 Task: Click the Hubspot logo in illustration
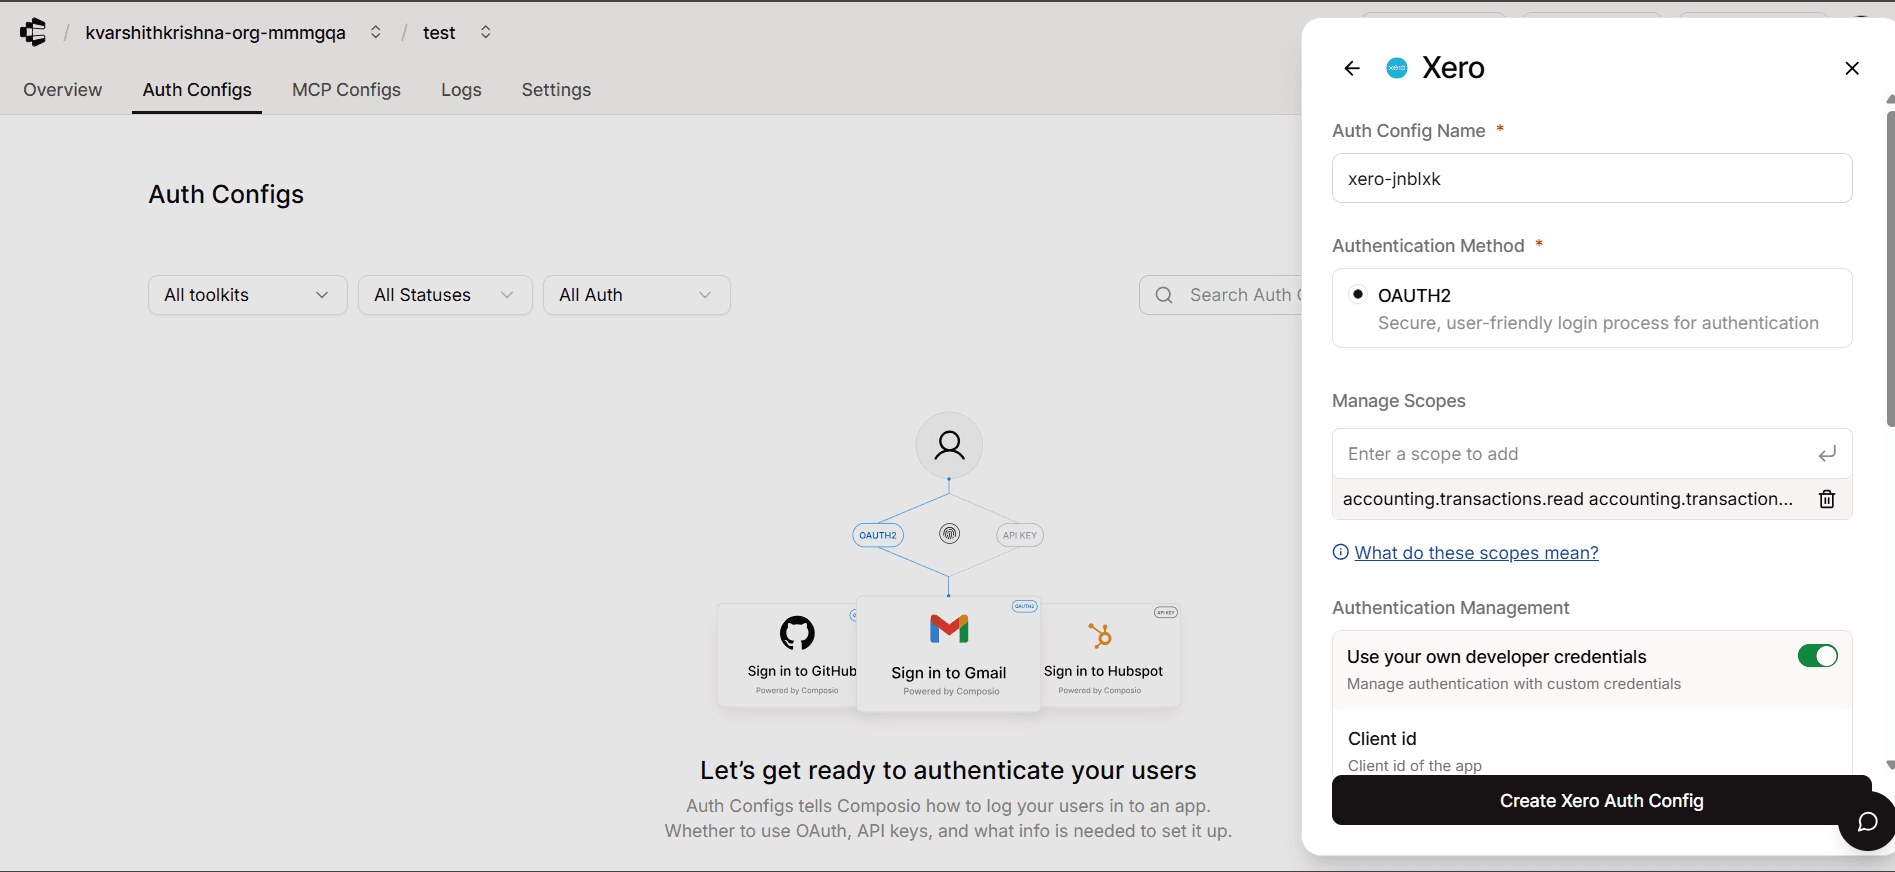(1101, 635)
